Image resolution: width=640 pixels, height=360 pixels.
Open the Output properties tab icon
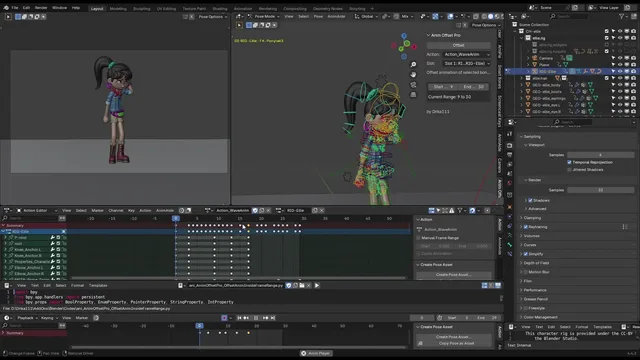coord(509,155)
